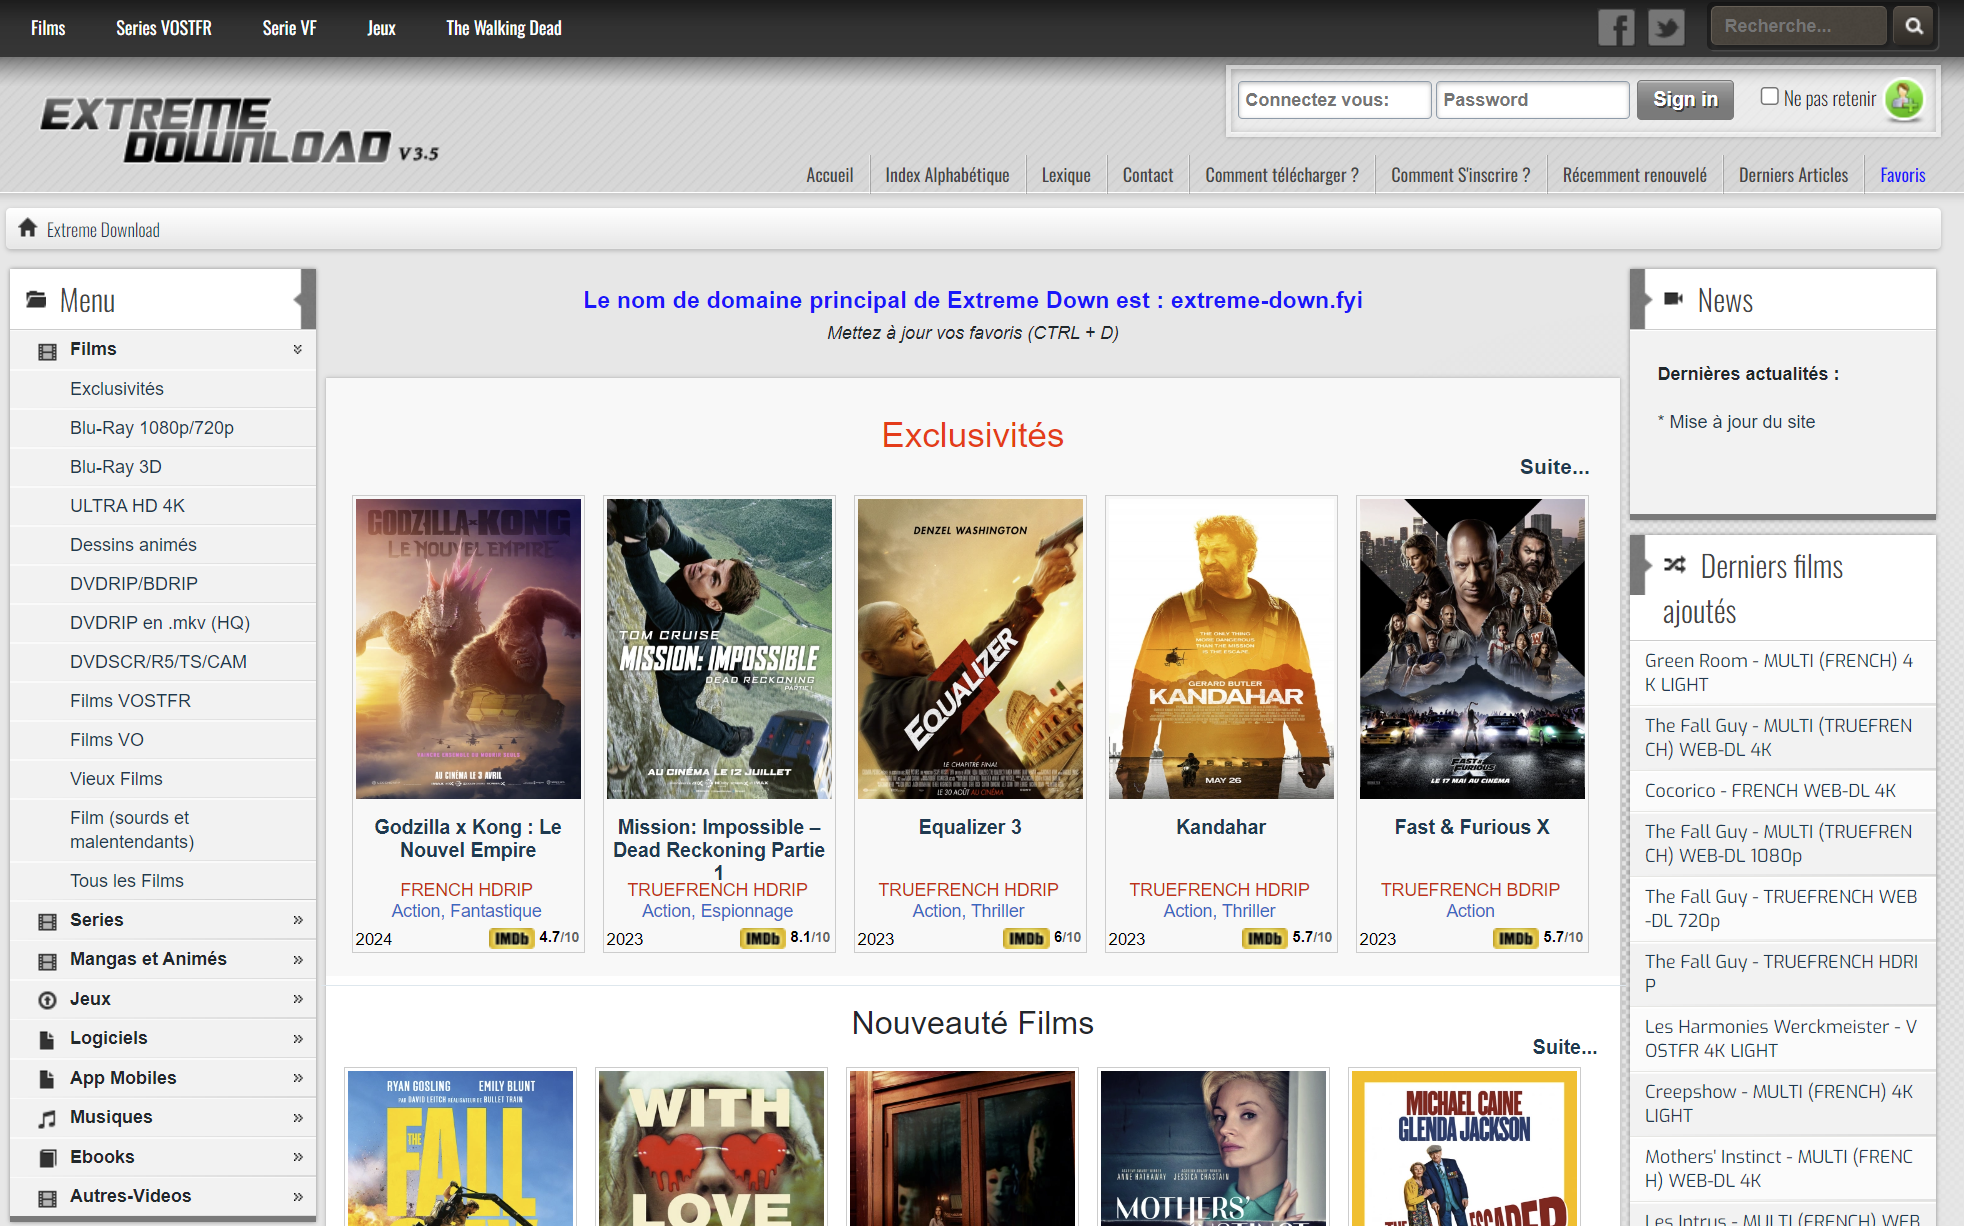
Task: Open Kandahar poster thumbnail
Action: click(1221, 648)
